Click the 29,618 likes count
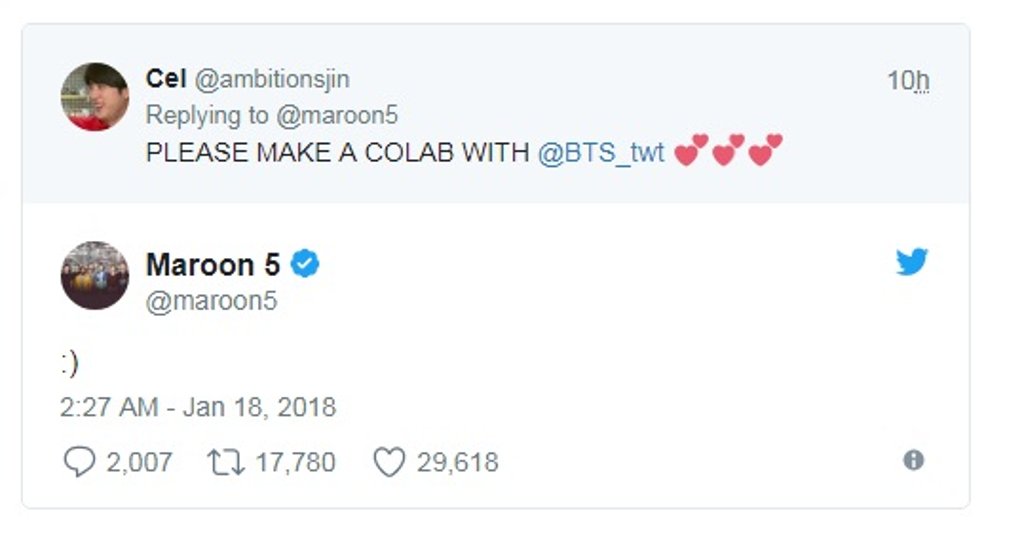This screenshot has width=1024, height=555. 457,462
